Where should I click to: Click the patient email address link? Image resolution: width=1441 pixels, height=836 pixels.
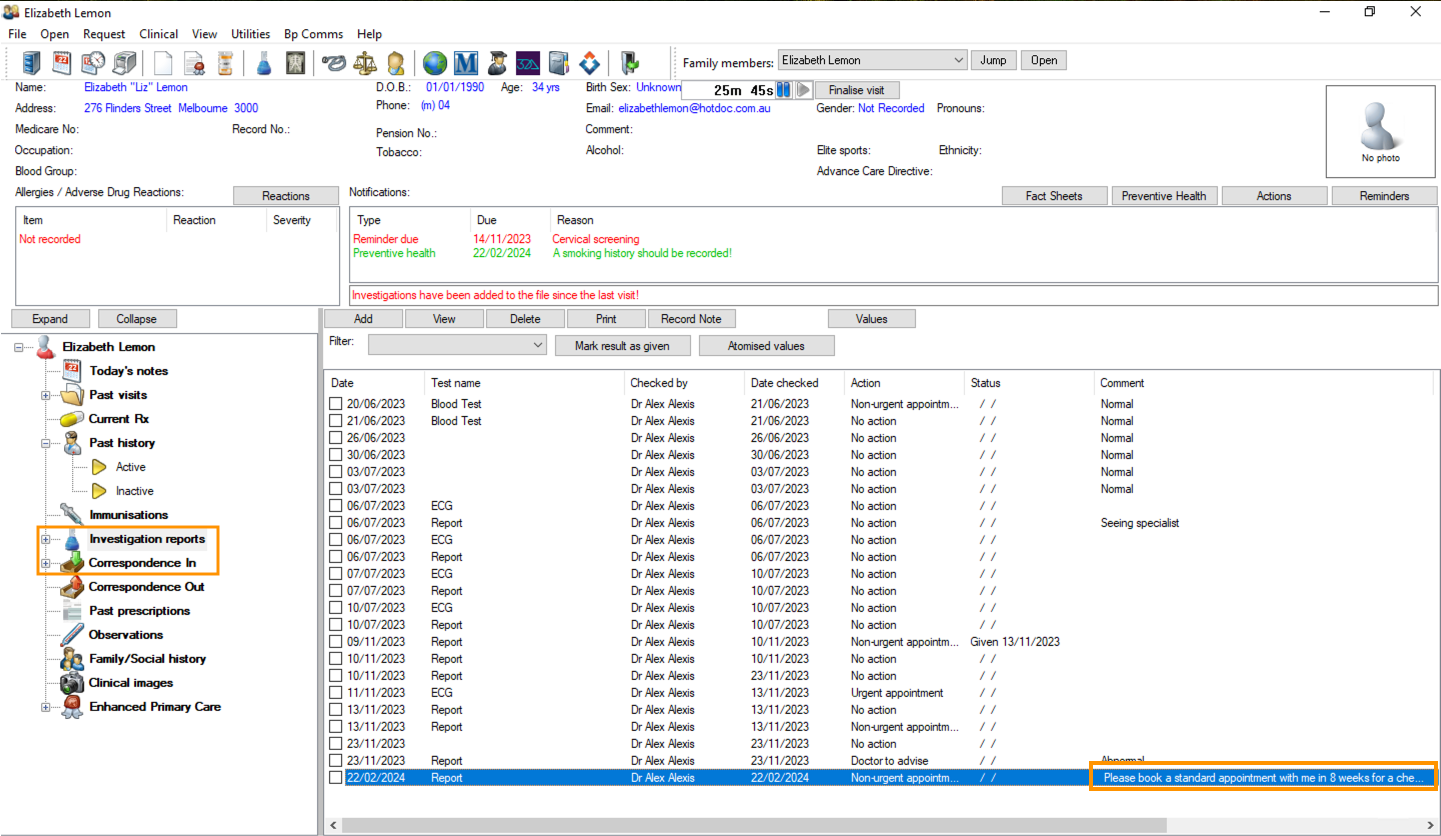click(x=694, y=108)
